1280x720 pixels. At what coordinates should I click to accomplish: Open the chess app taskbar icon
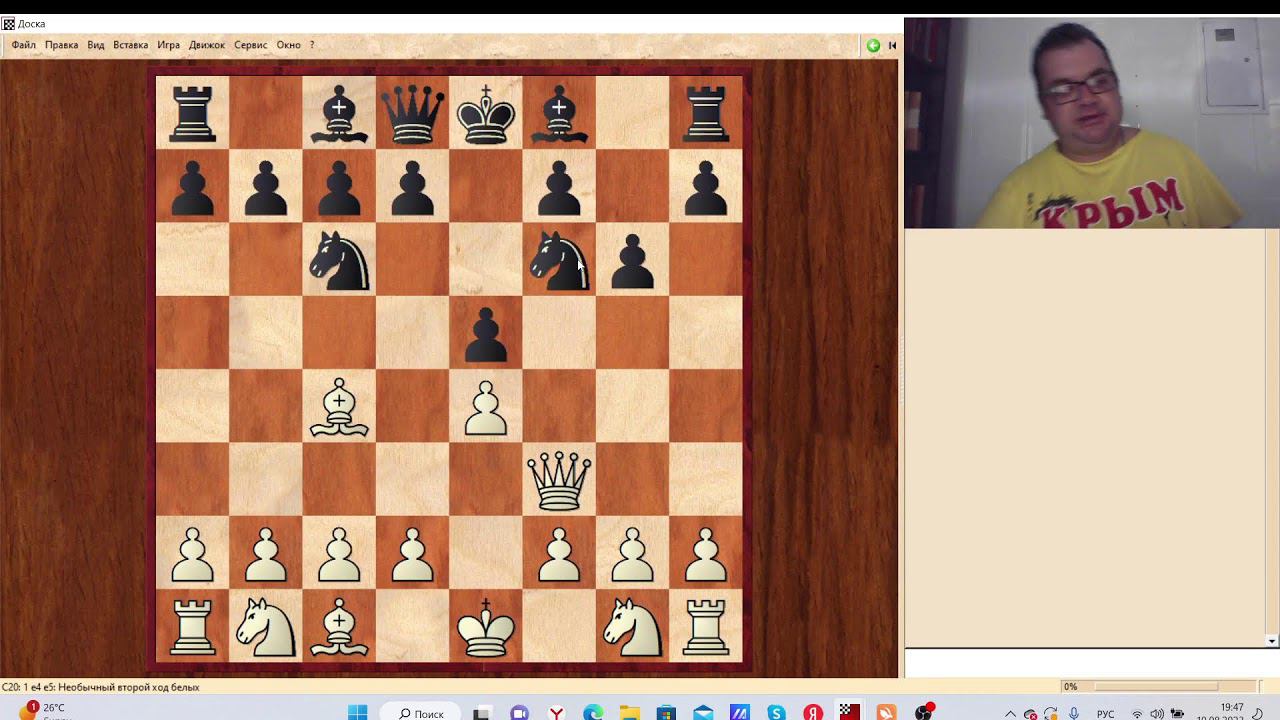coord(849,713)
